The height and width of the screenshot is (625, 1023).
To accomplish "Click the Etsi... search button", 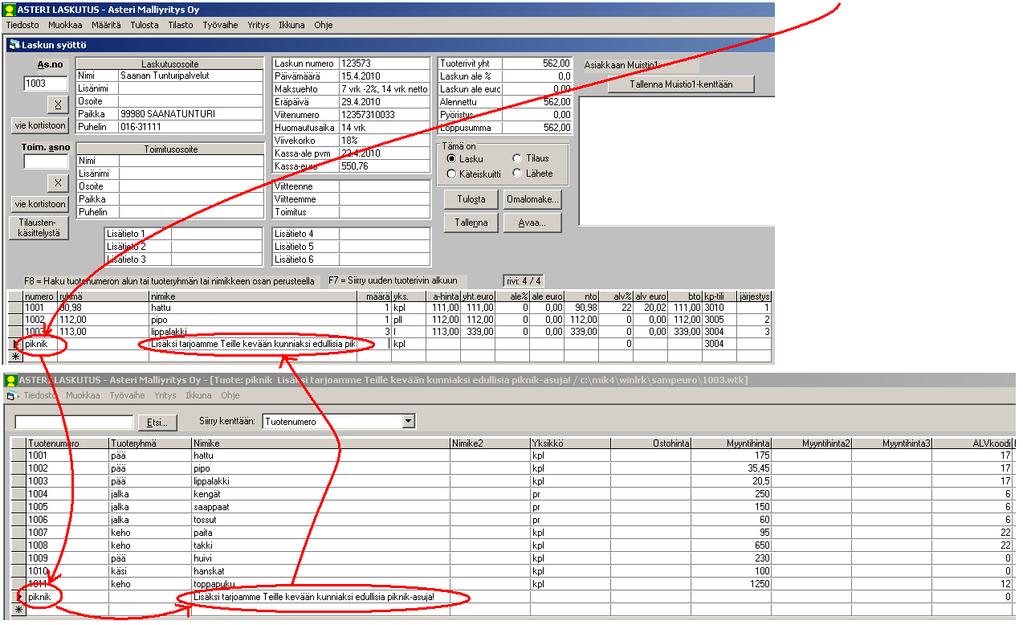I will pos(157,422).
